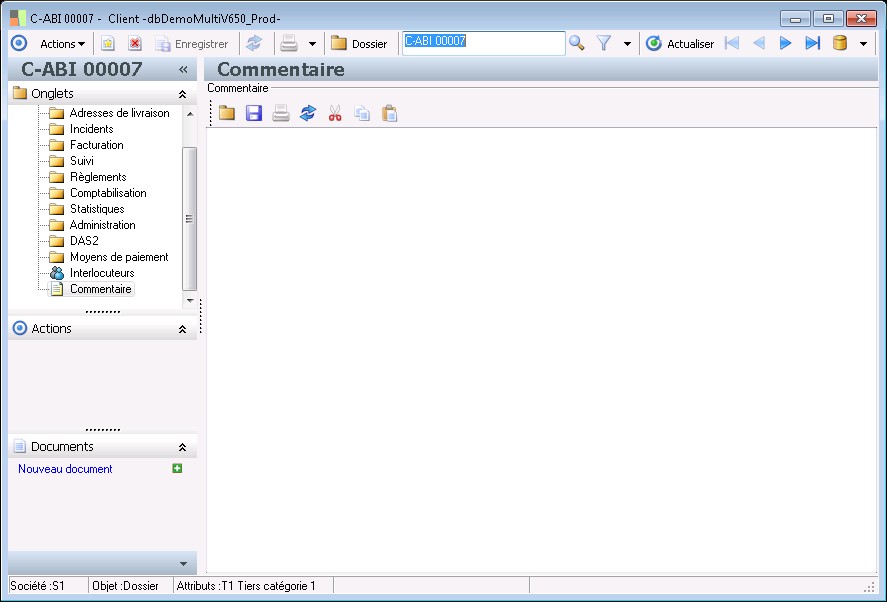887x602 pixels.
Task: Collapse the Documents section
Action: (x=182, y=447)
